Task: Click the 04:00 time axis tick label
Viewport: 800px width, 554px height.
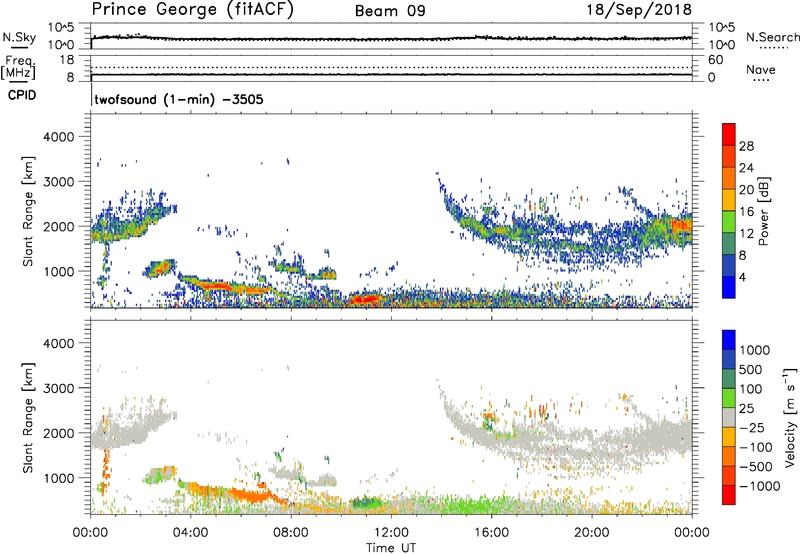Action: (x=190, y=533)
